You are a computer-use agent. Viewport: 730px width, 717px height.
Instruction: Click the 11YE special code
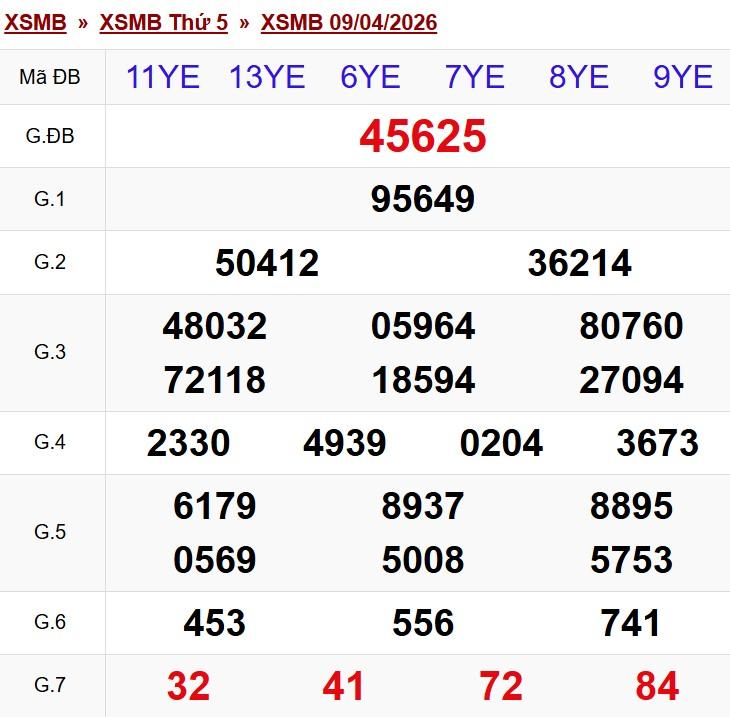pyautogui.click(x=163, y=77)
